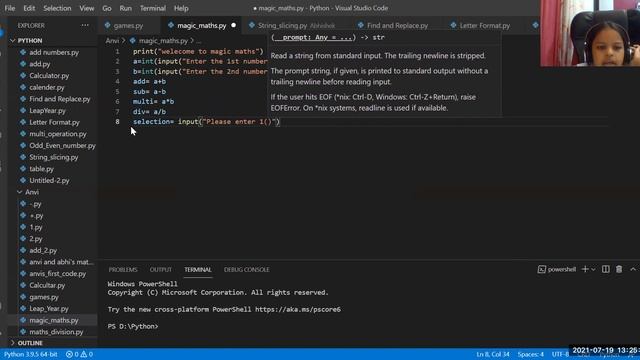Screen dimensions: 640x360
Task: Maximize panel with caret-up icon
Action: [x=633, y=269]
